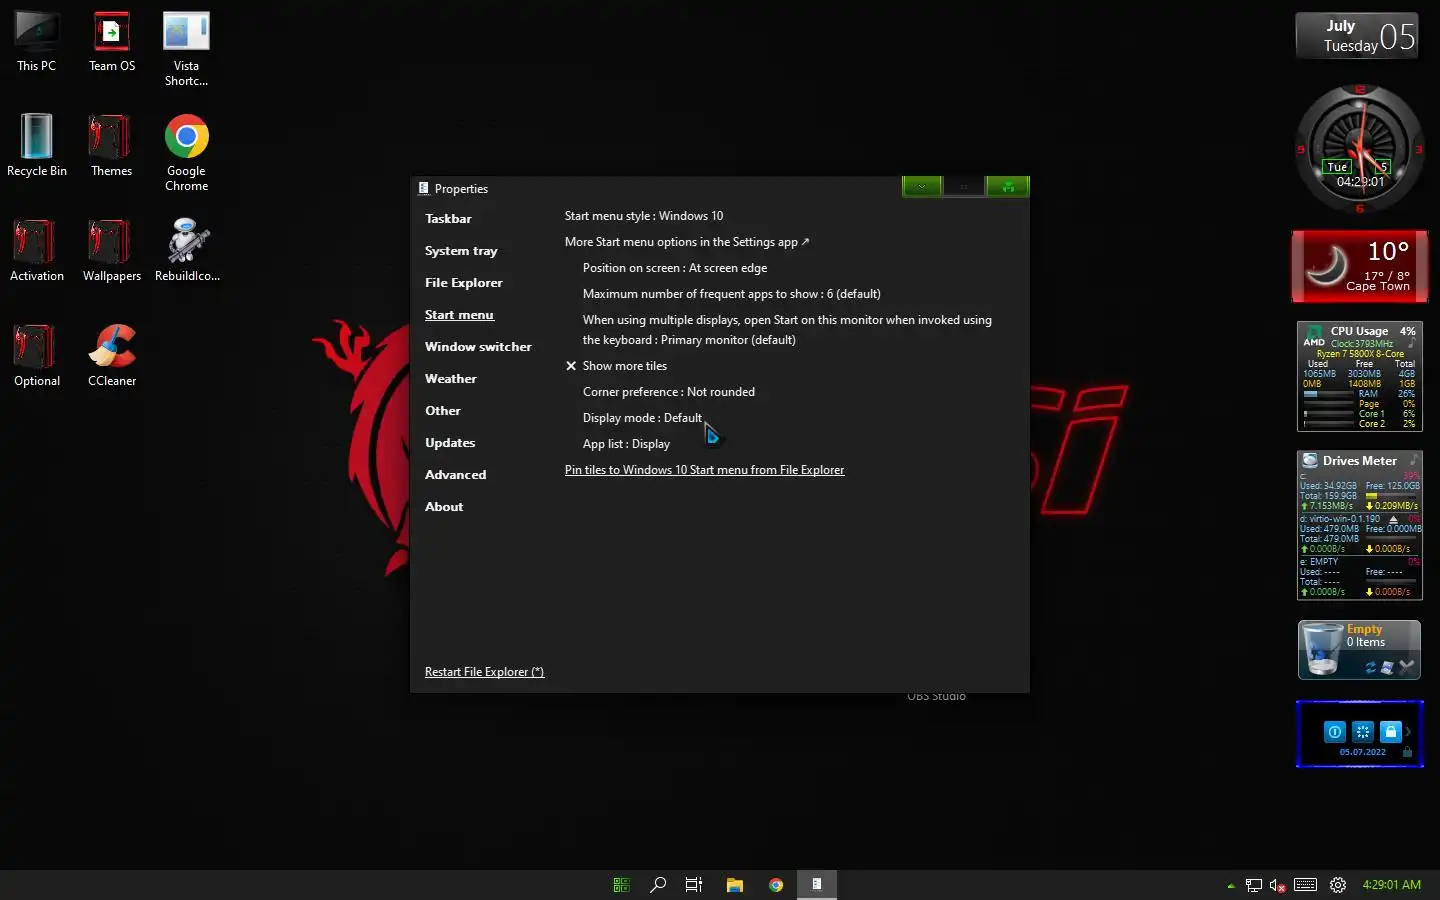The height and width of the screenshot is (900, 1440).
Task: Change multi-display Start monitor setting
Action: click(787, 330)
